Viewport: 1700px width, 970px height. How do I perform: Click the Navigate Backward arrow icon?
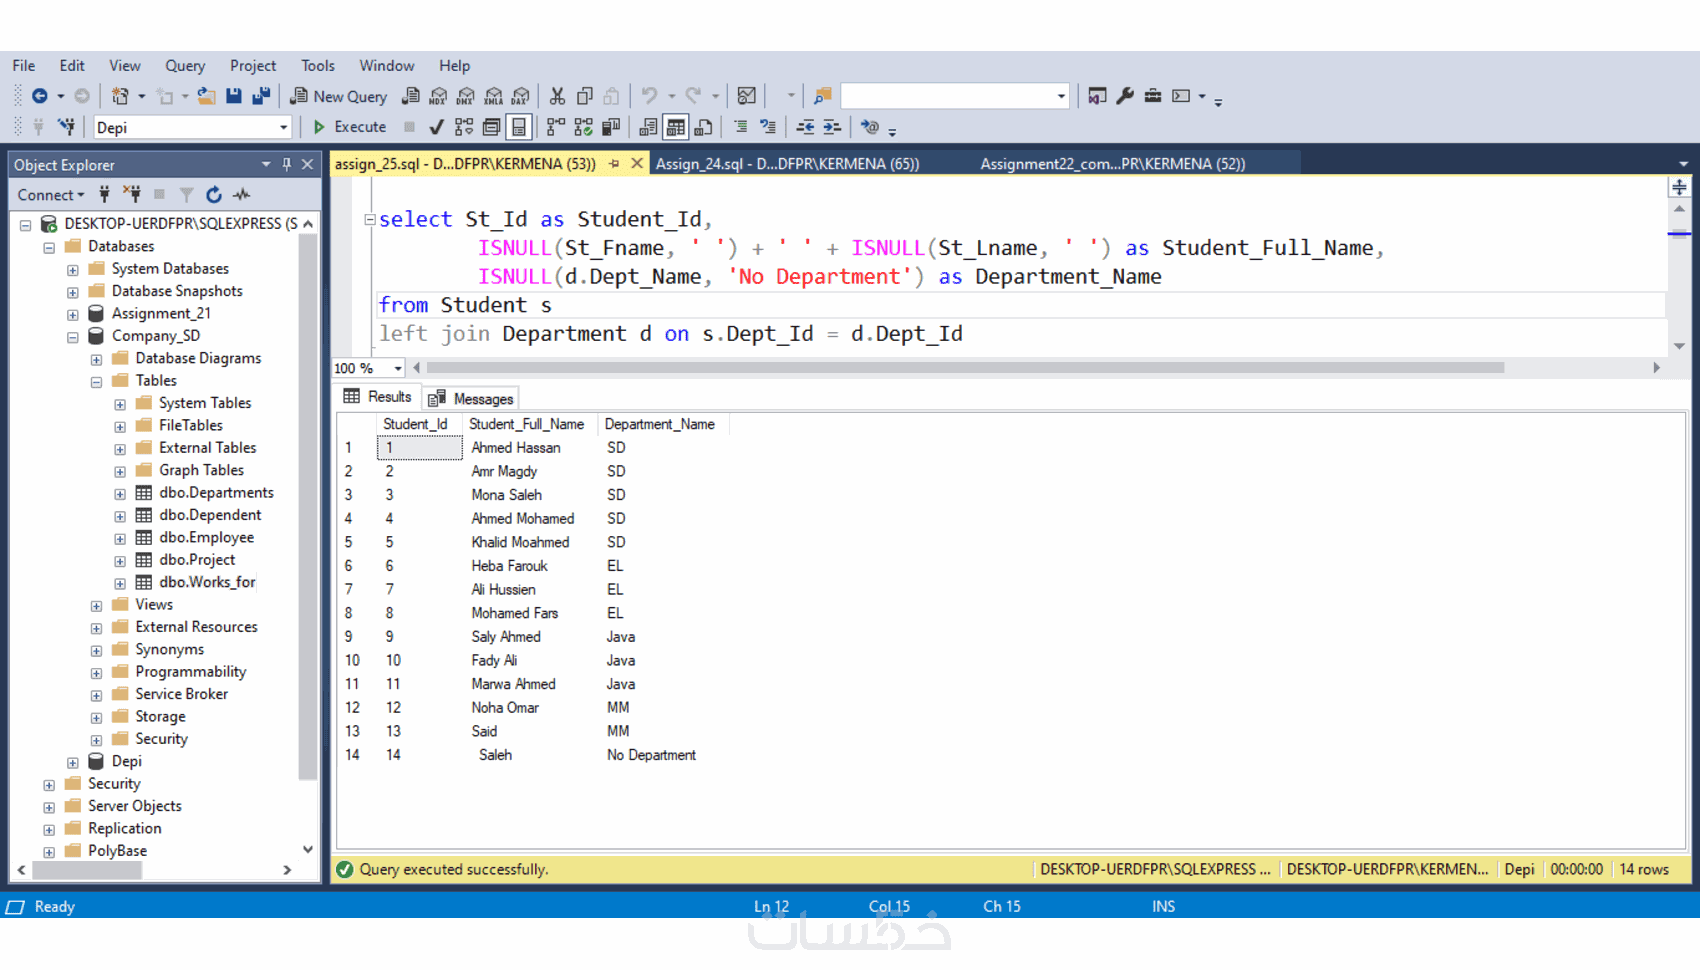tap(40, 96)
